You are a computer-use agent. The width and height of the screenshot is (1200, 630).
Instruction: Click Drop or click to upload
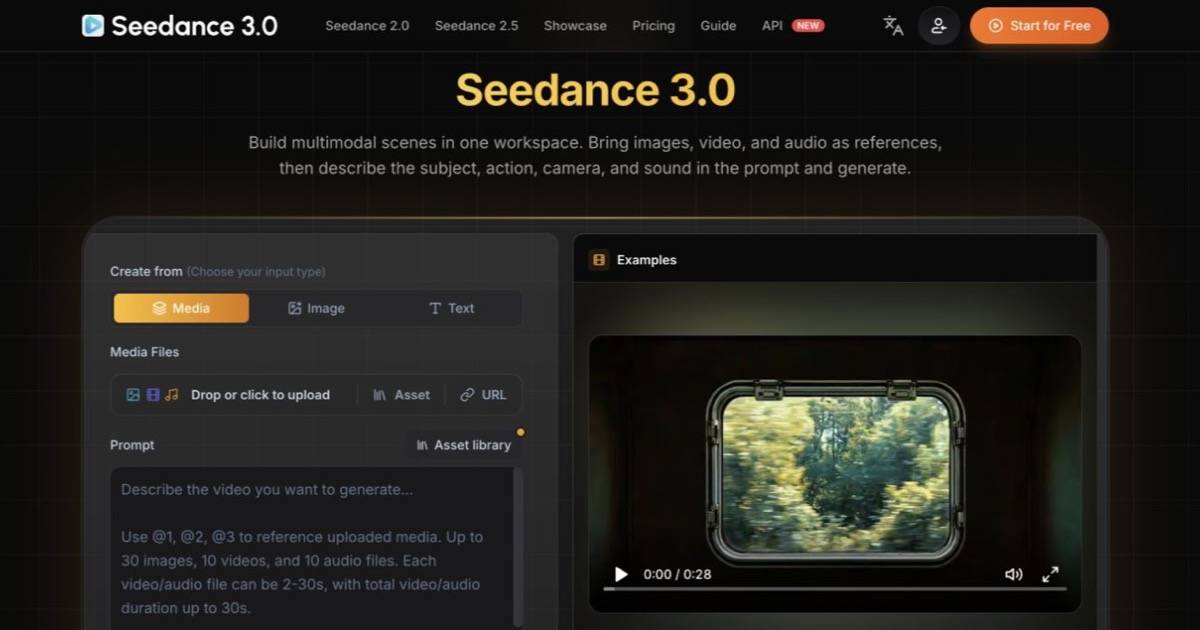click(260, 395)
